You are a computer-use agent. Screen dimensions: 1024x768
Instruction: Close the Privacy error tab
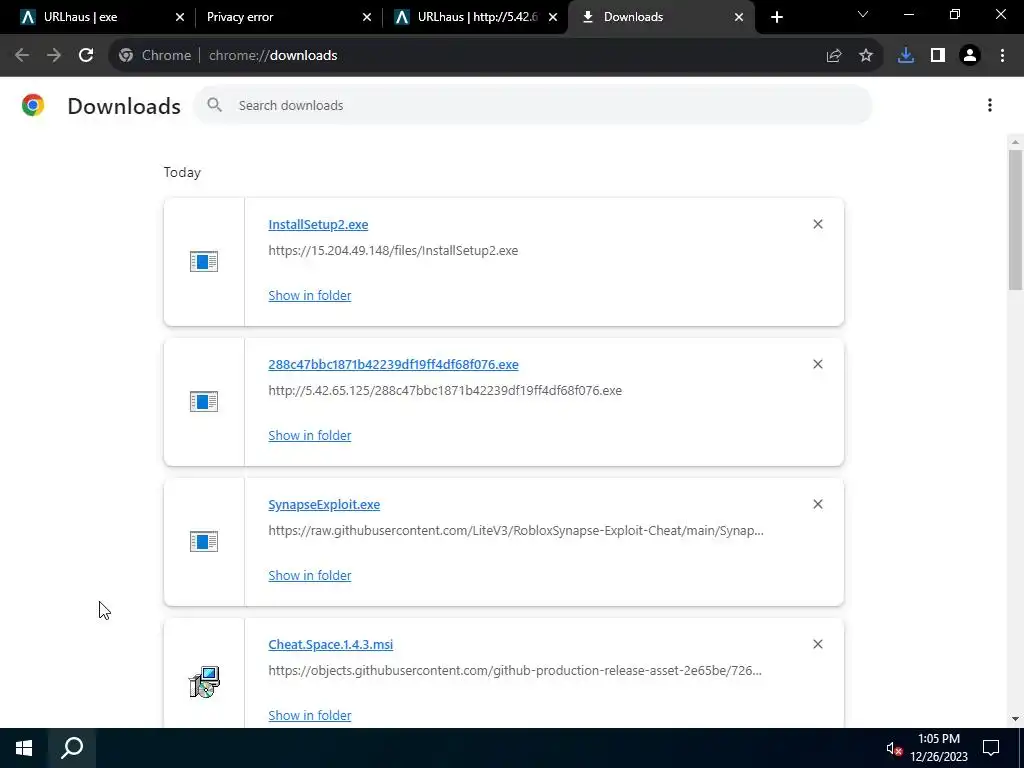pos(366,17)
